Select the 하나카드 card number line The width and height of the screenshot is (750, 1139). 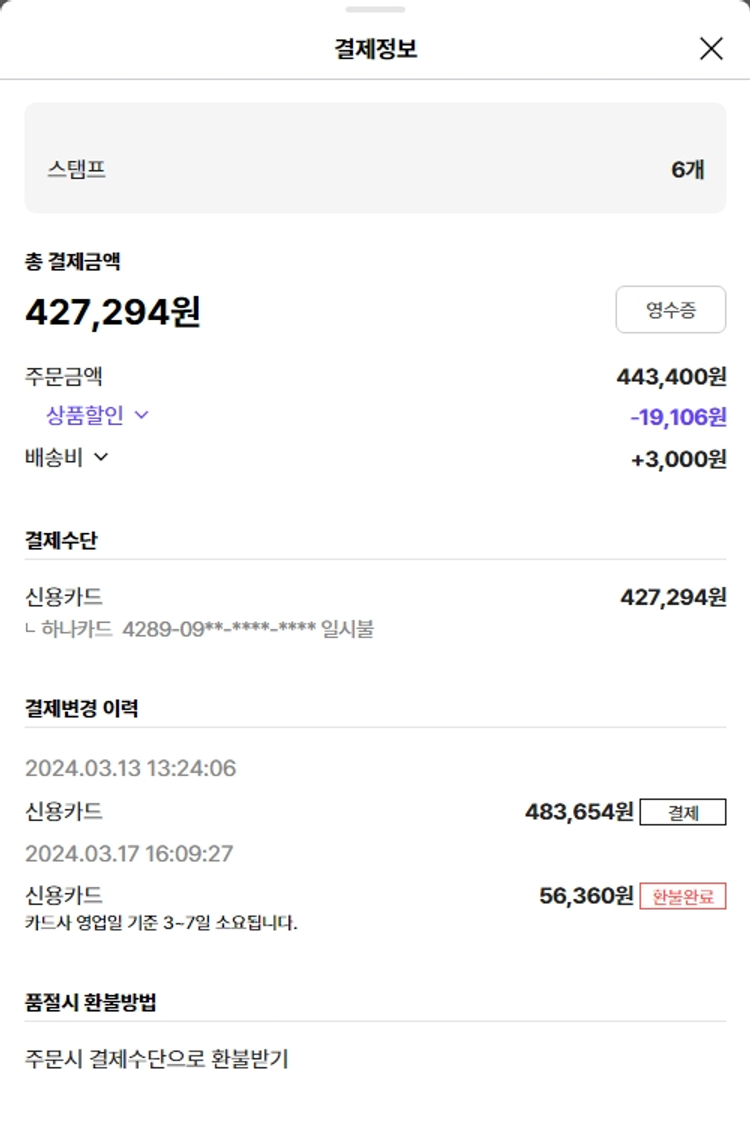click(x=199, y=629)
